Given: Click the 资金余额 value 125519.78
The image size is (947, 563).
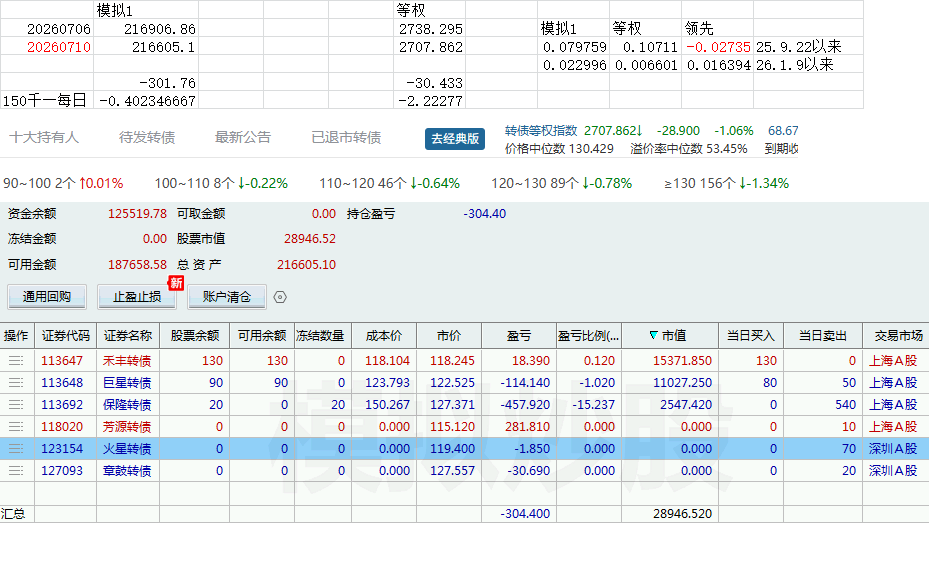Looking at the screenshot, I should tap(137, 213).
